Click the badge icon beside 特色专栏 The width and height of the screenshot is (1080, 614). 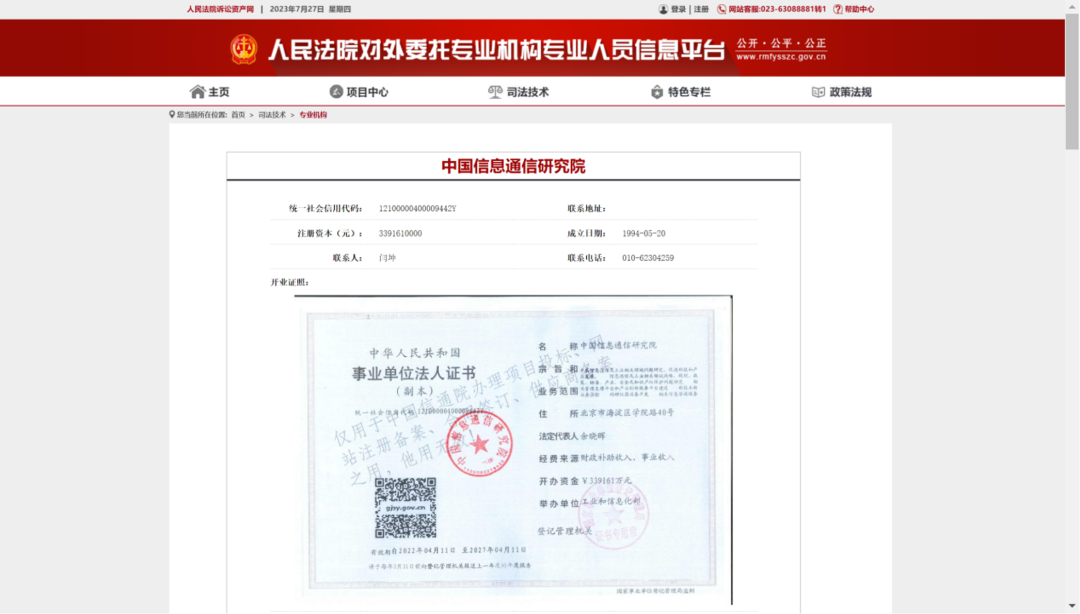pyautogui.click(x=657, y=92)
